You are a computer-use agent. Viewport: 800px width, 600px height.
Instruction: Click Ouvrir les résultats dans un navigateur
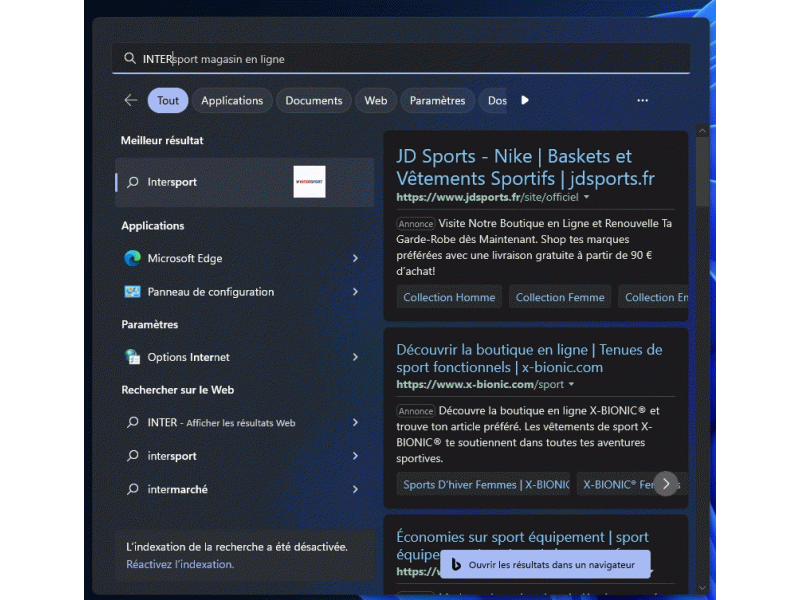coord(545,564)
